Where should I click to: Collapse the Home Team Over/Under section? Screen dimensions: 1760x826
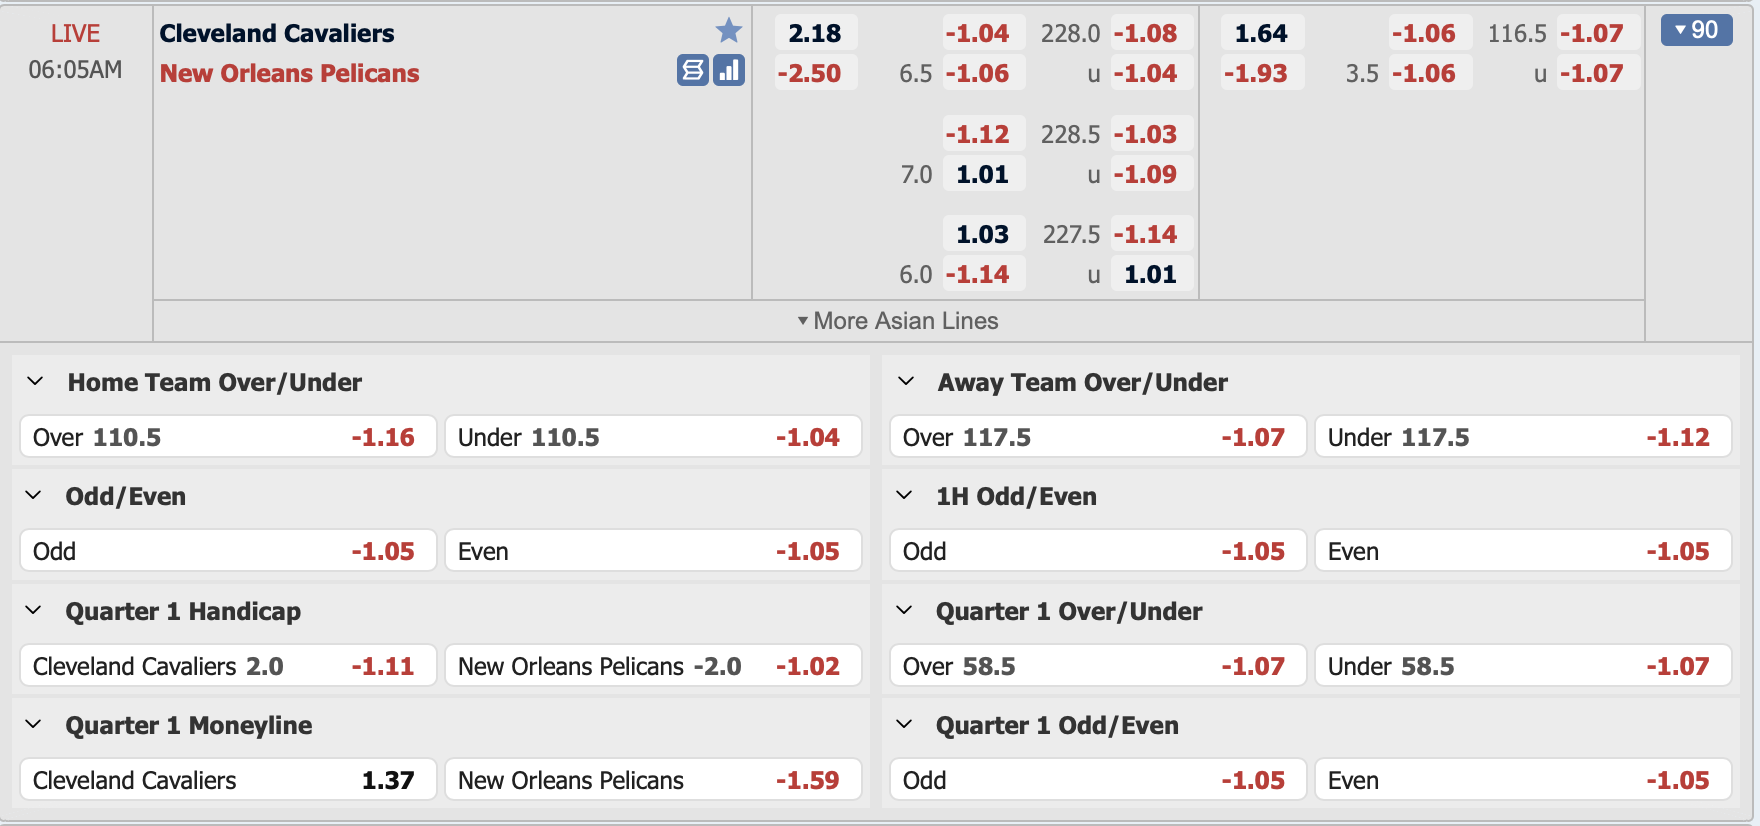pos(36,381)
